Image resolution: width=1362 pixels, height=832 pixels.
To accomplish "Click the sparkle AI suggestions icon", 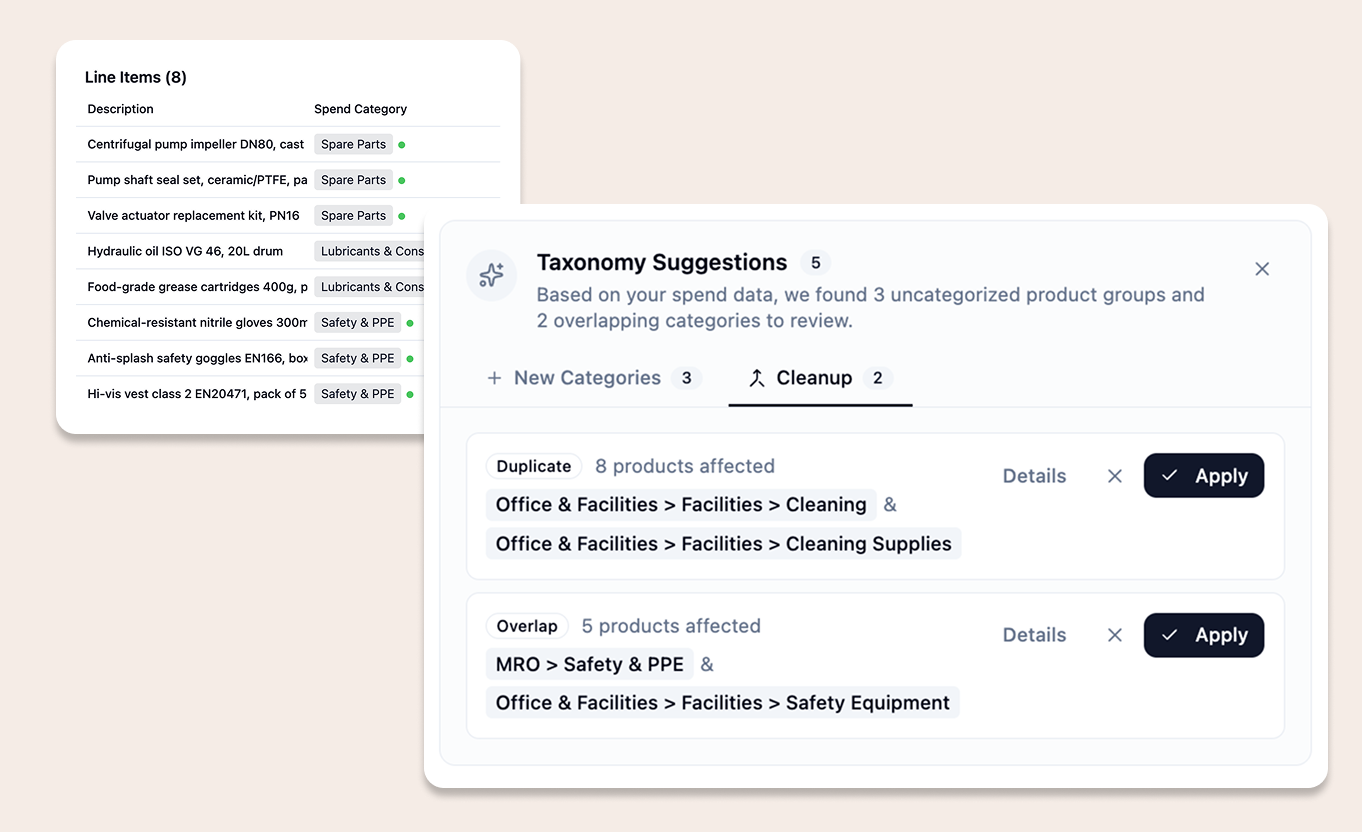I will (491, 275).
